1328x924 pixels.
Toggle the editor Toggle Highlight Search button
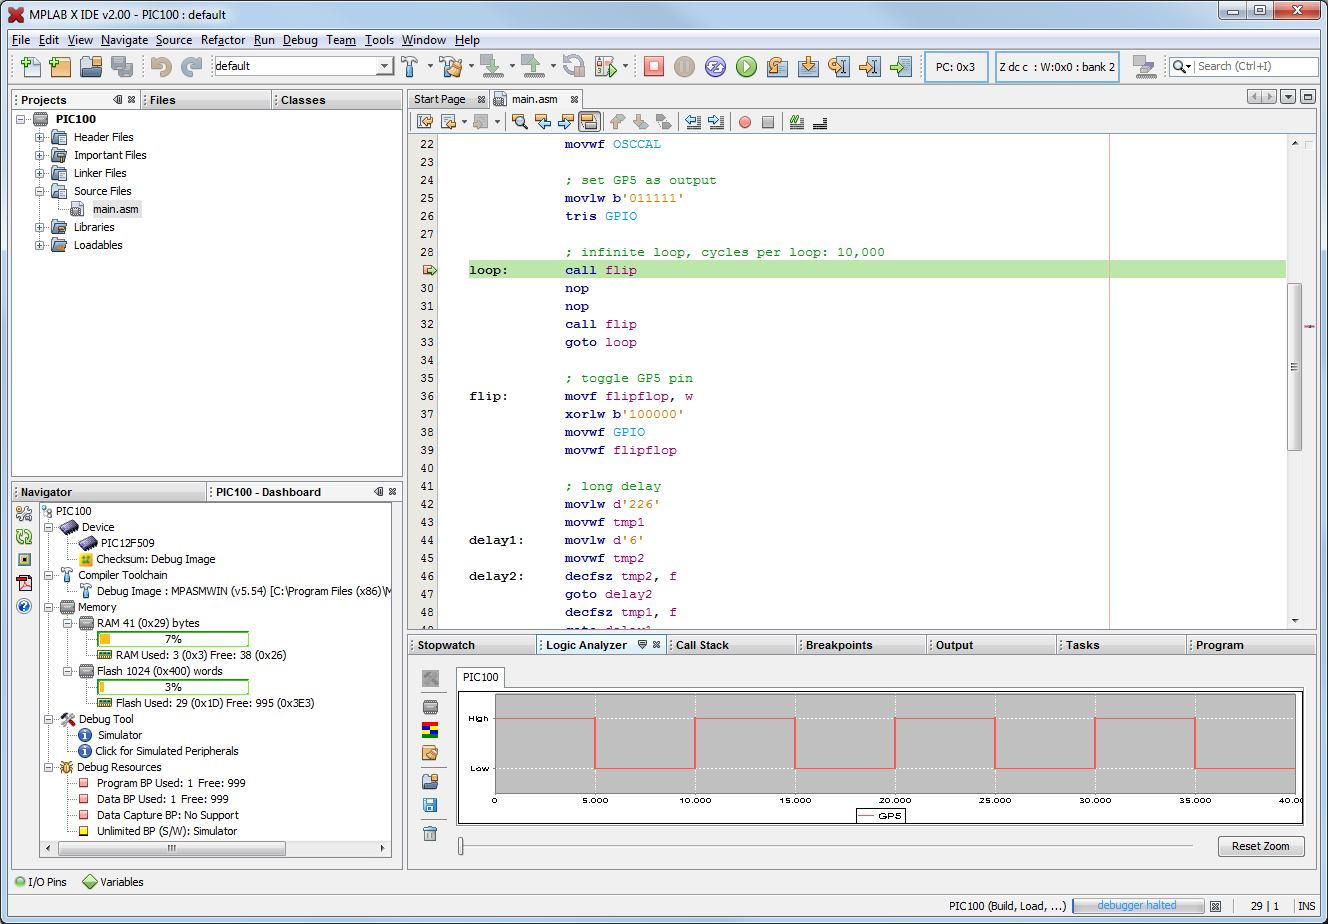(x=589, y=122)
